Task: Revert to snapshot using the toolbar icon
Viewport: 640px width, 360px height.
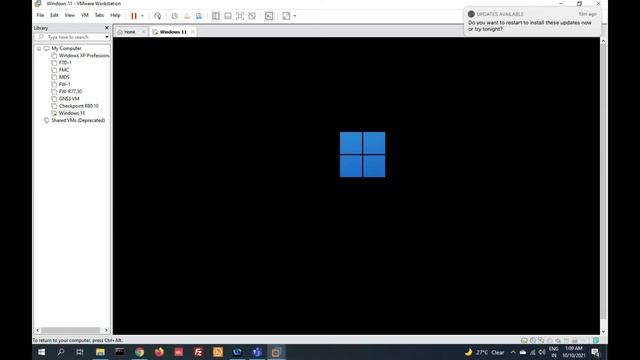Action: pyautogui.click(x=187, y=16)
